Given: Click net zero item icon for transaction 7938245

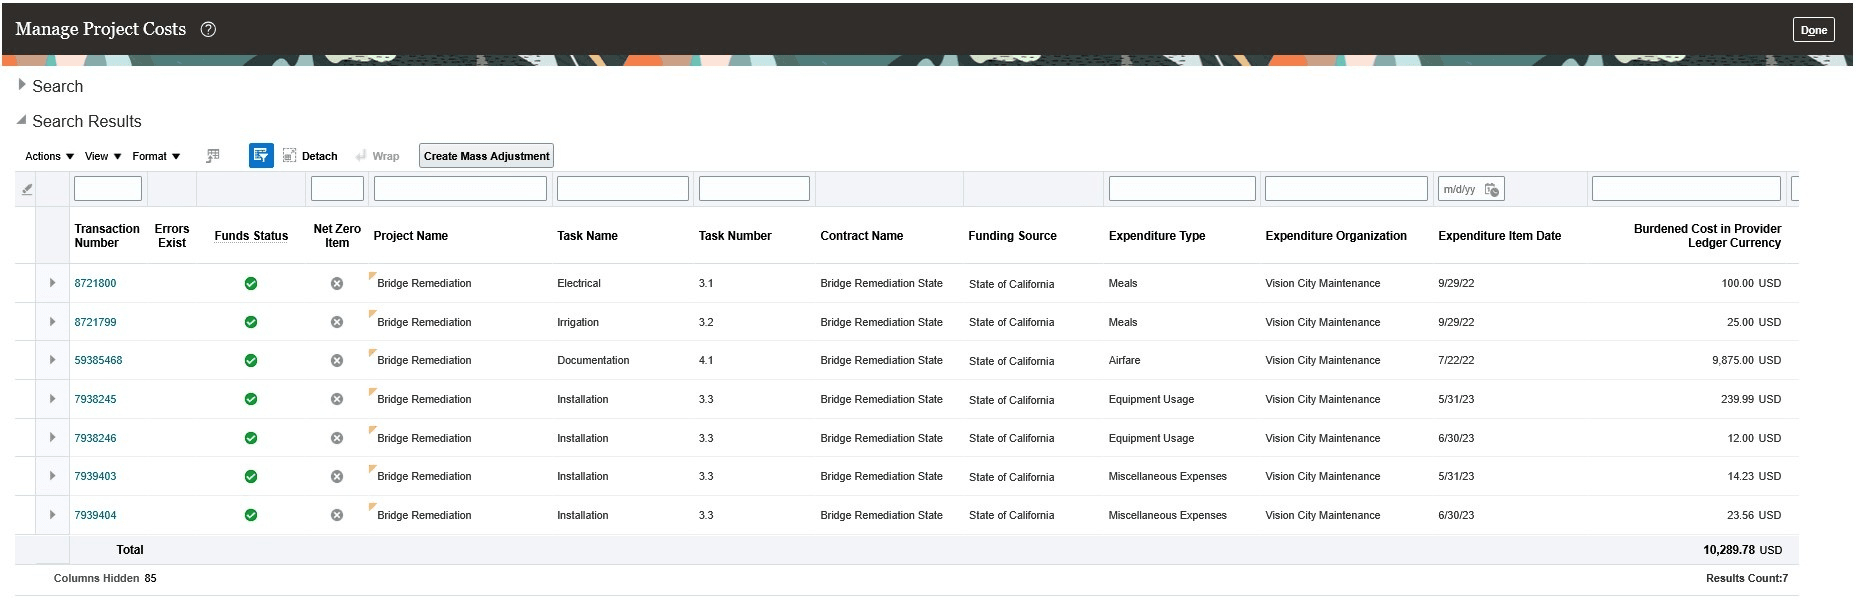Looking at the screenshot, I should (x=337, y=399).
